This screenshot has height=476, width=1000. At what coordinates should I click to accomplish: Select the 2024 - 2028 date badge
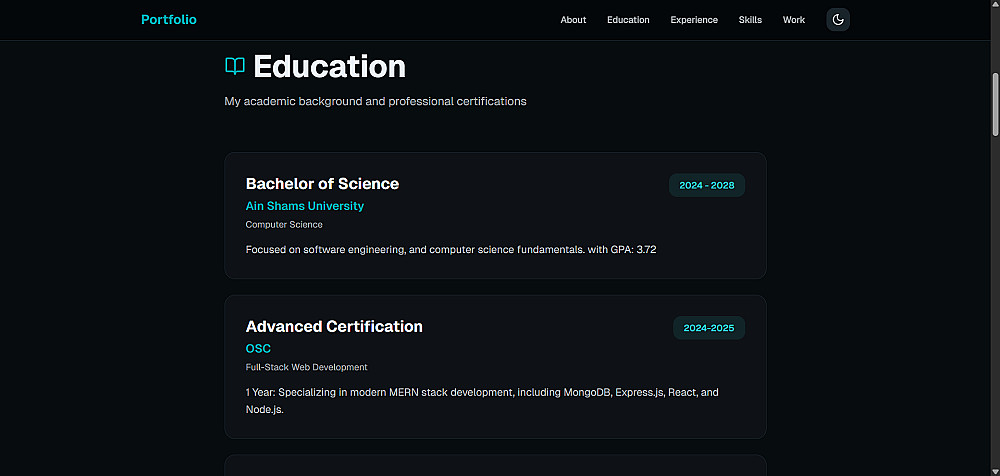pyautogui.click(x=707, y=186)
